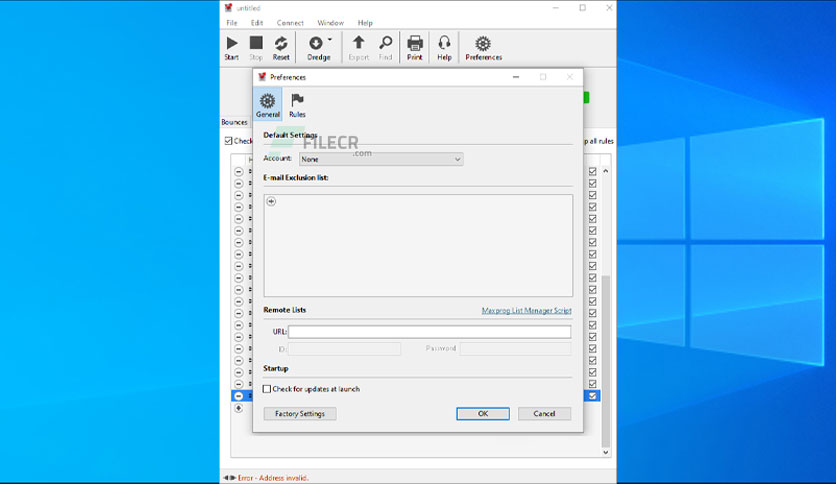Click into the Remote Lists URL field

[429, 332]
